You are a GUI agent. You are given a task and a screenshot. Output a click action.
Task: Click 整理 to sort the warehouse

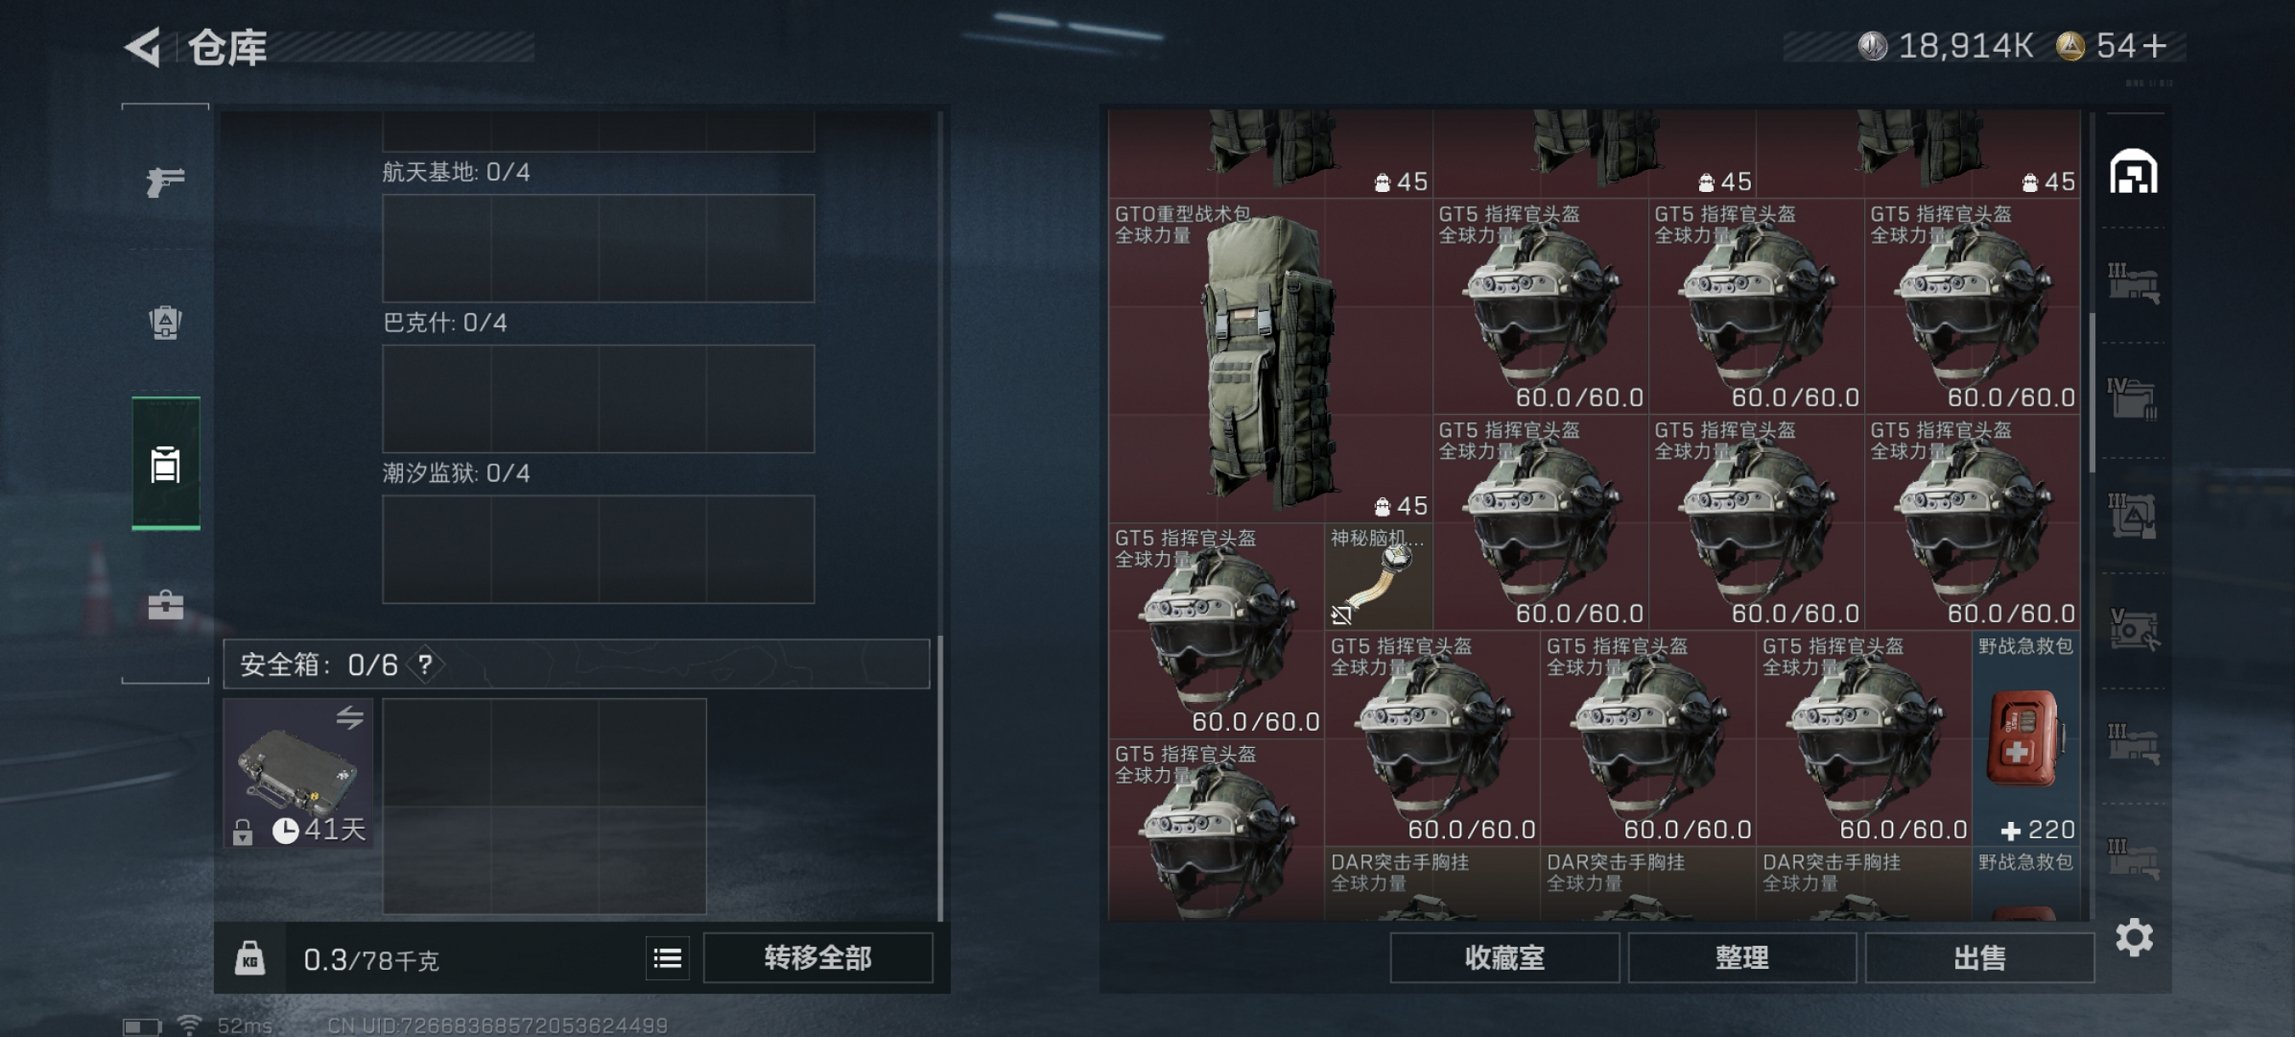coord(1742,958)
